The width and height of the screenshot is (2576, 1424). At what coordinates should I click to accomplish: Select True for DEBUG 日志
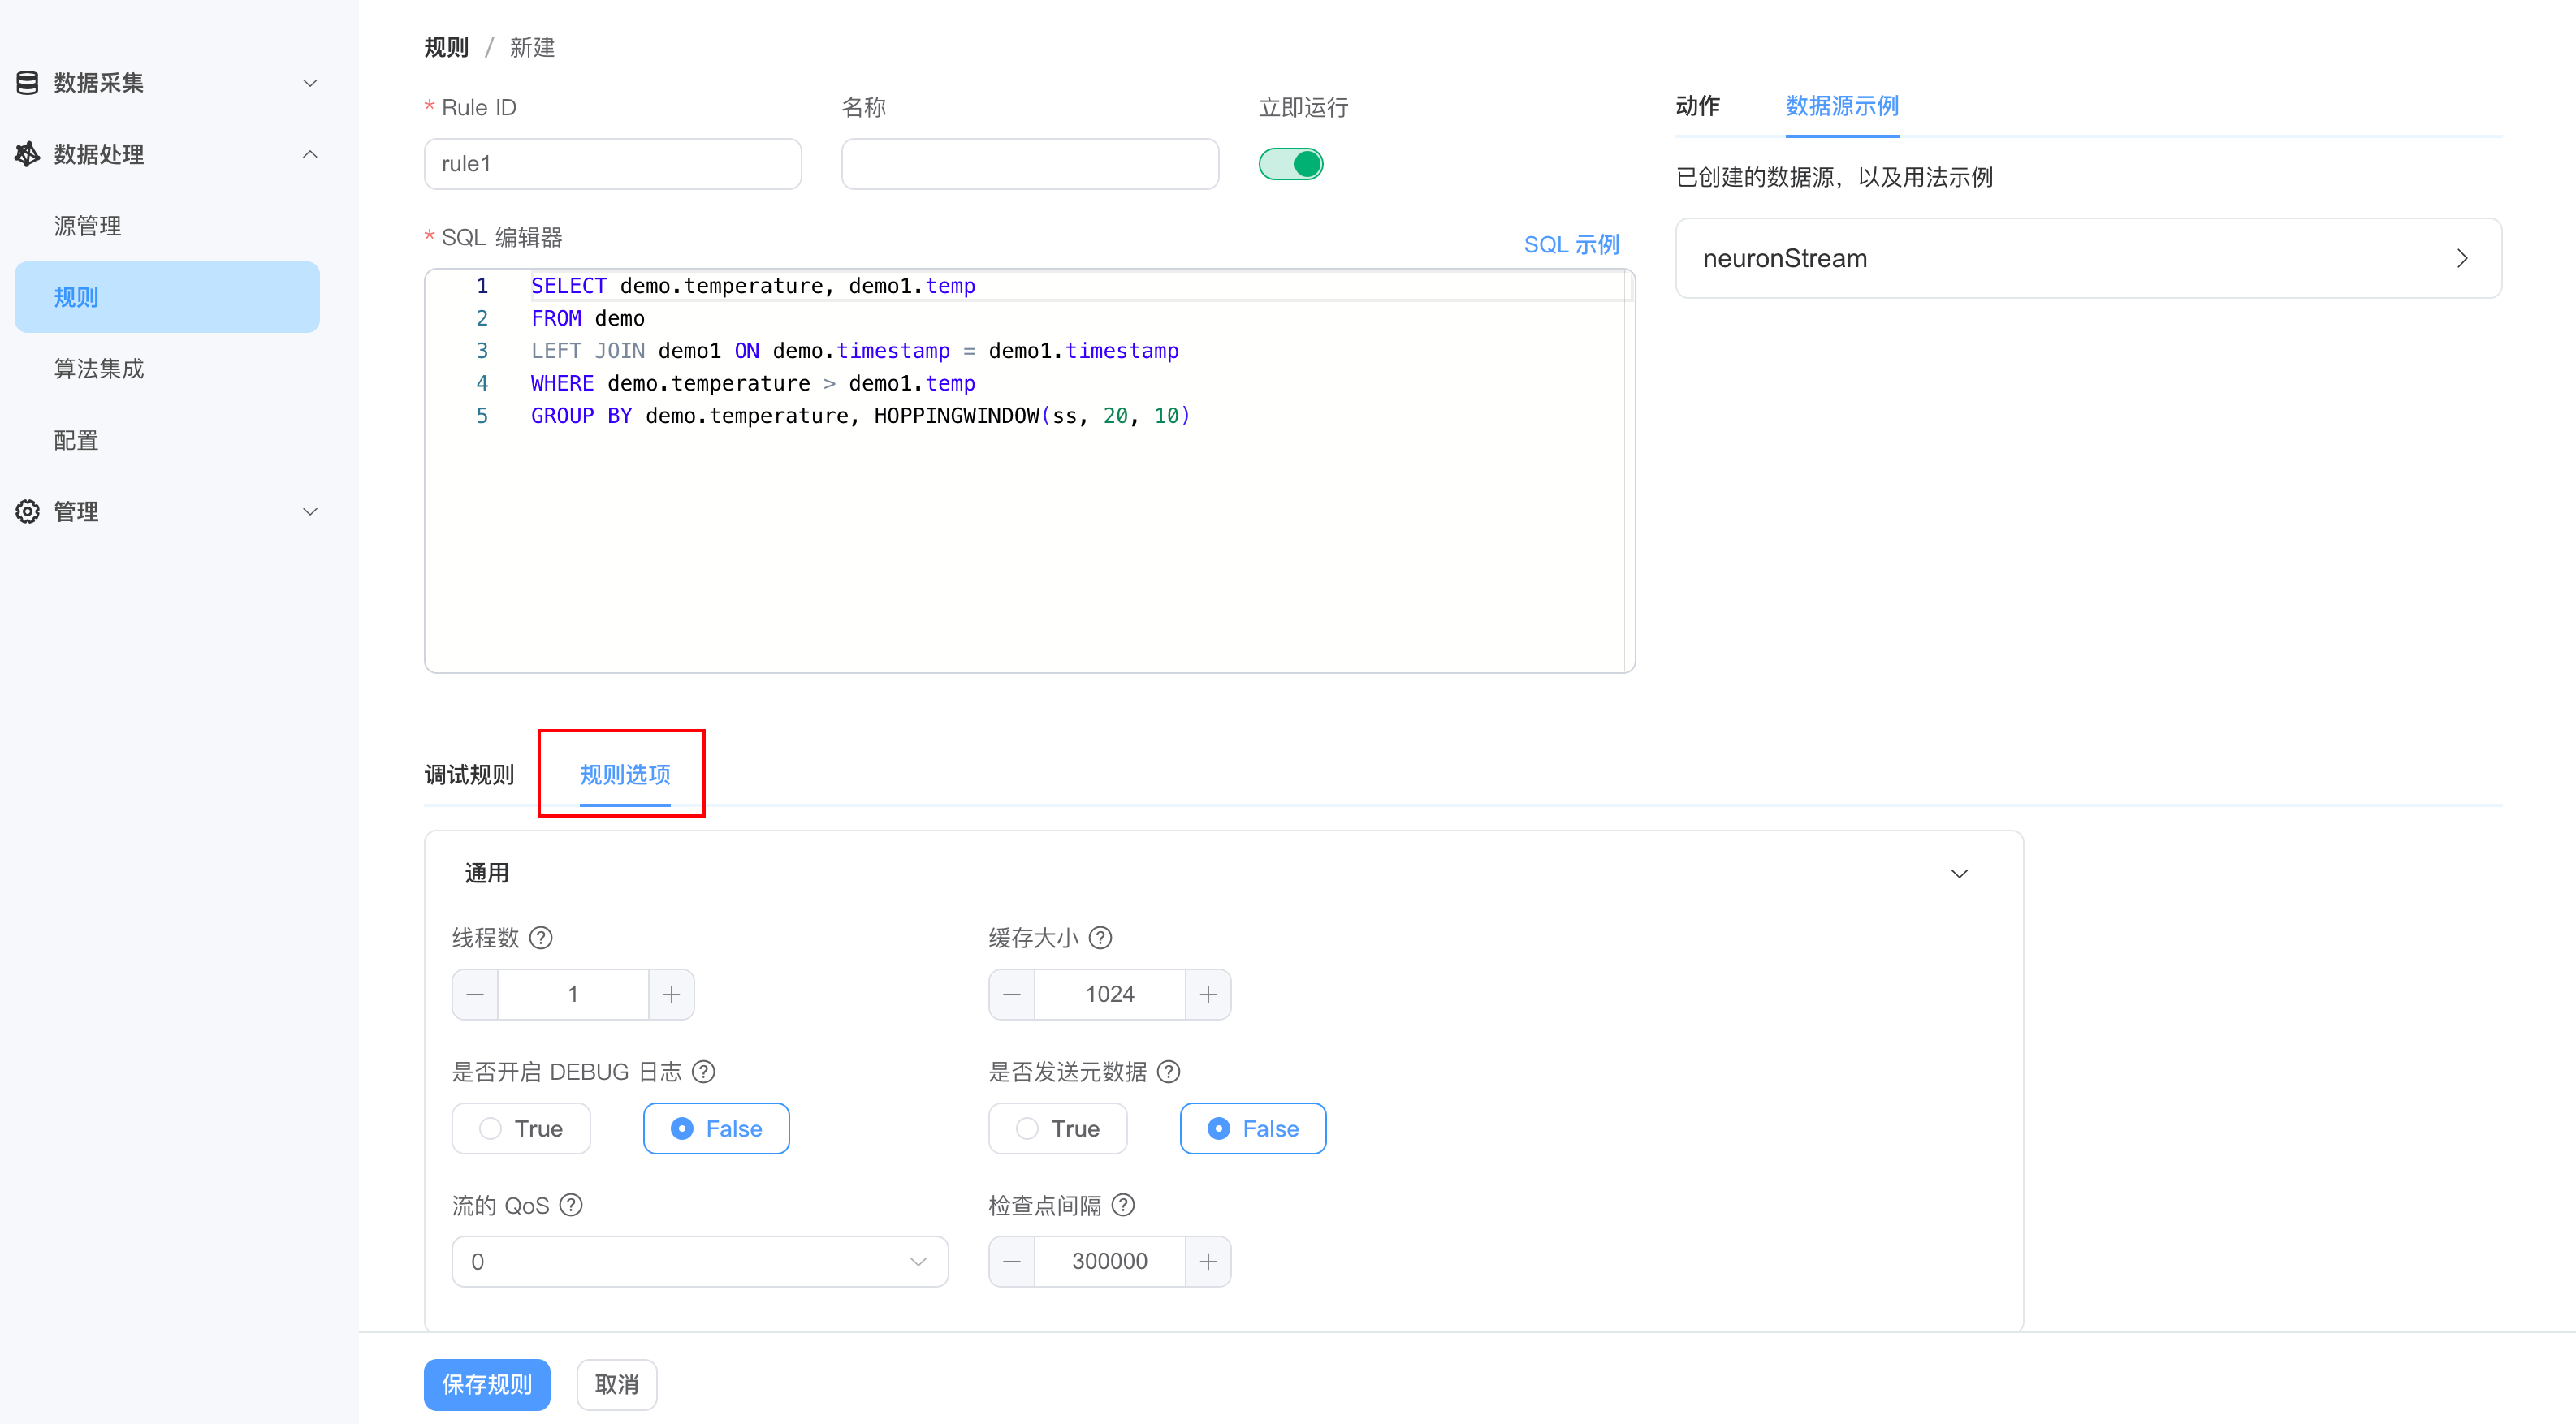pos(521,1128)
